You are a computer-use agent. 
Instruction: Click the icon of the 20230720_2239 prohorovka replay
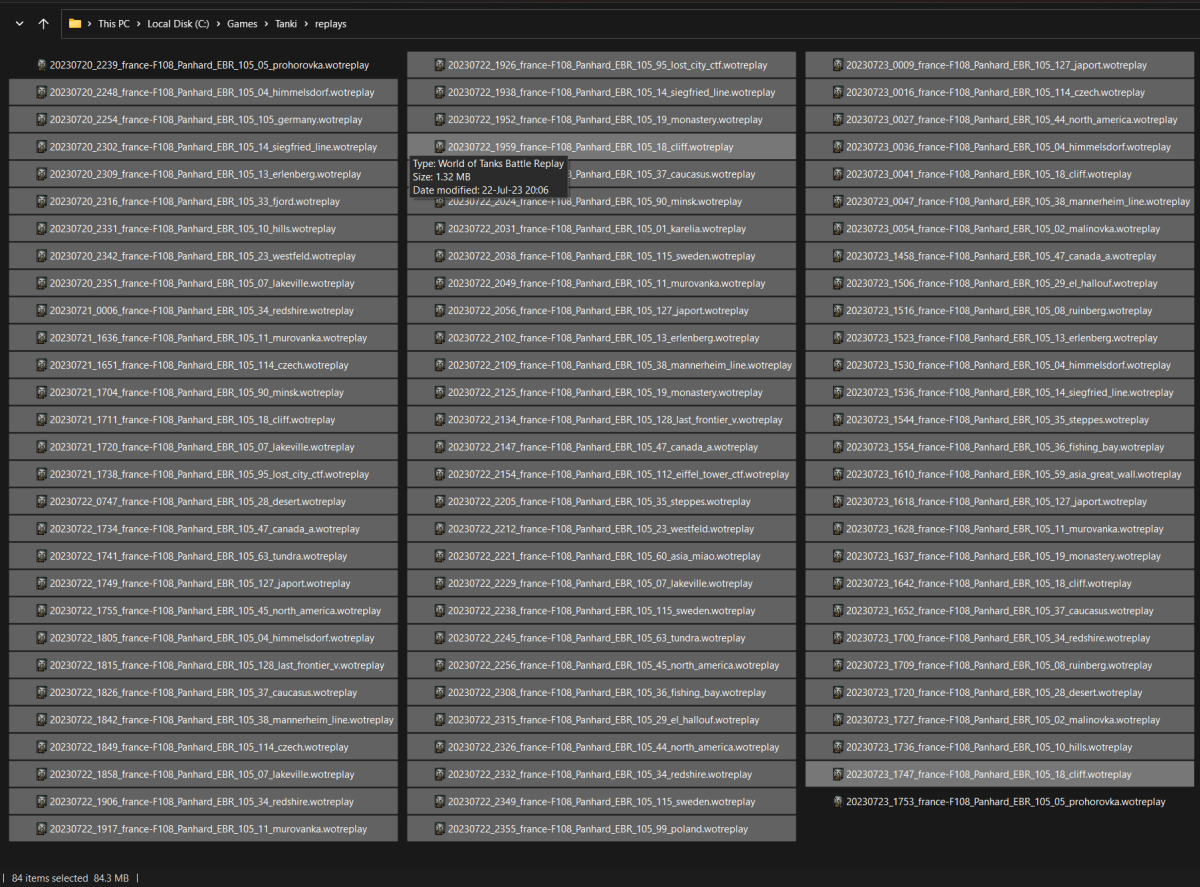pos(41,65)
